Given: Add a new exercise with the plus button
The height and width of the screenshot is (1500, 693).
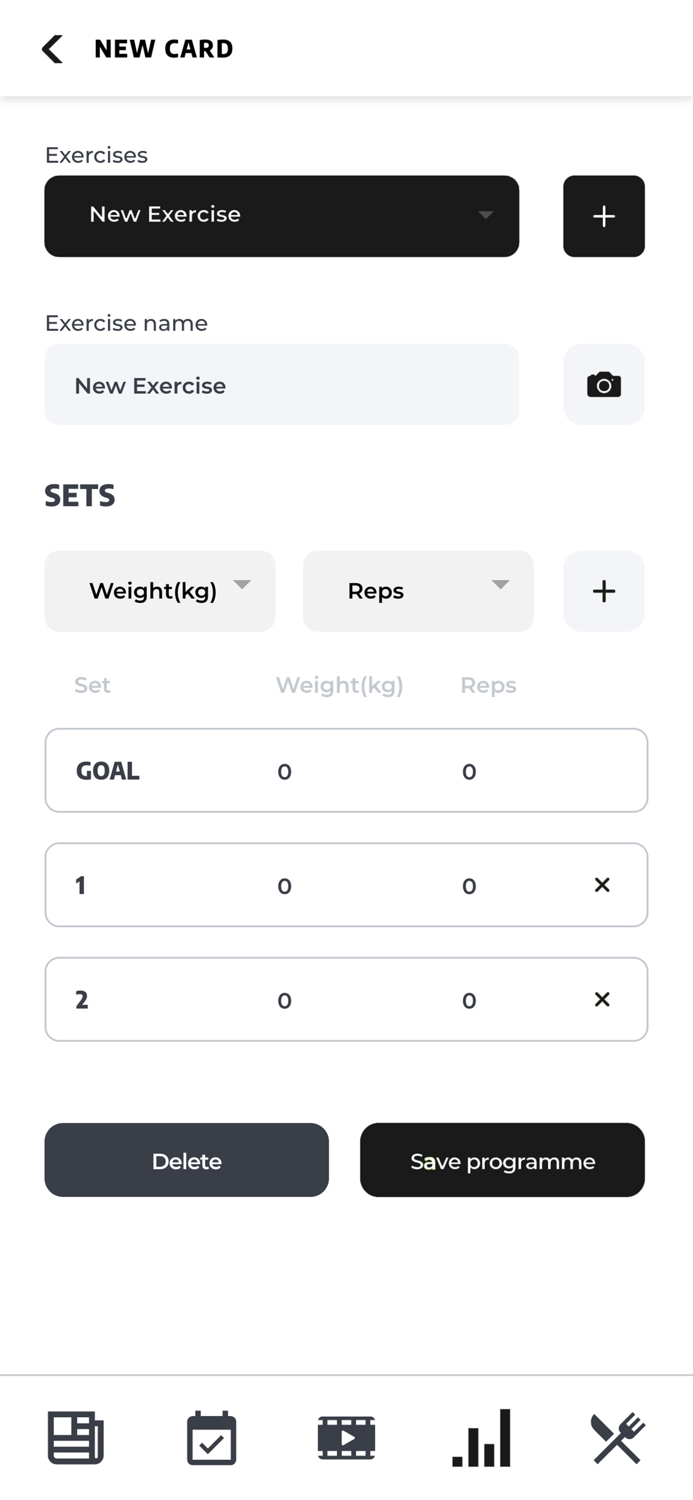Looking at the screenshot, I should (x=604, y=216).
